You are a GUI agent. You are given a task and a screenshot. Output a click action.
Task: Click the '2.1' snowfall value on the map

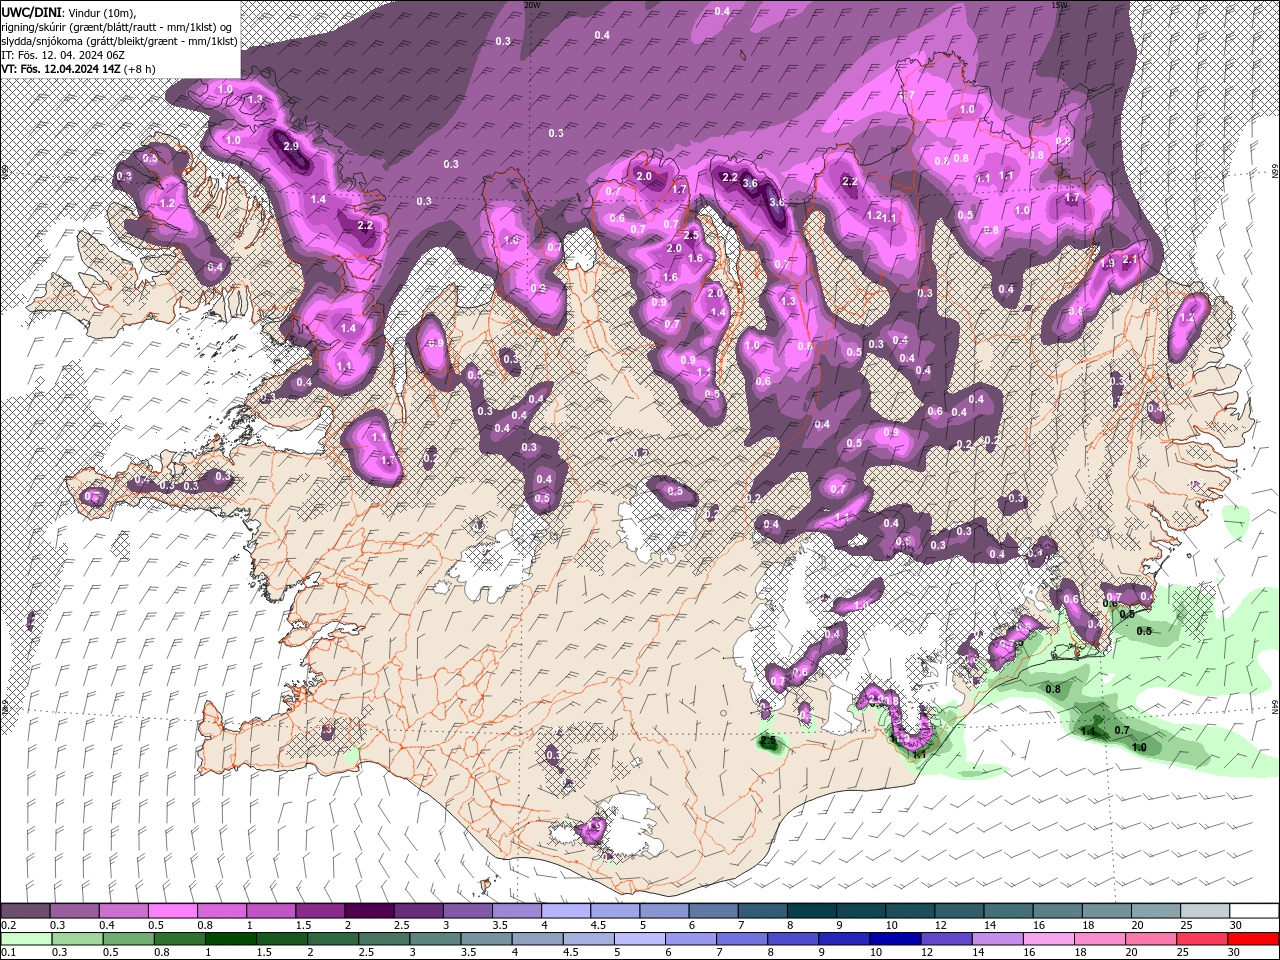pyautogui.click(x=1131, y=259)
